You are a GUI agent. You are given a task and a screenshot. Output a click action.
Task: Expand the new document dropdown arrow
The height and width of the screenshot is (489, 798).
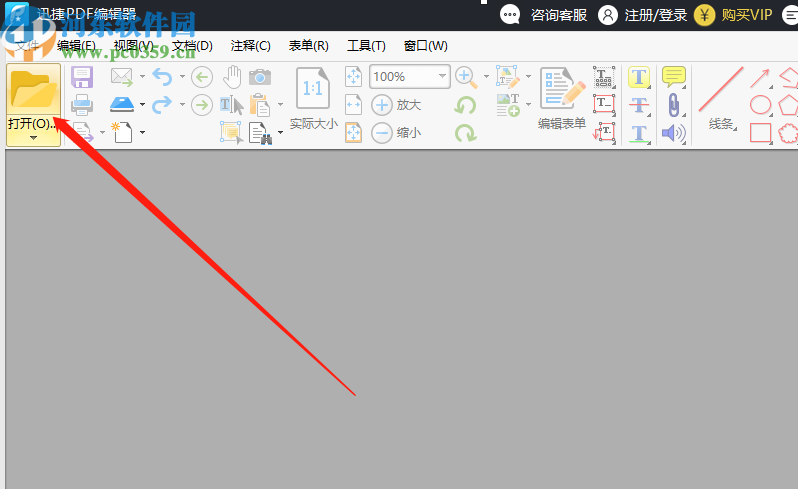[142, 132]
